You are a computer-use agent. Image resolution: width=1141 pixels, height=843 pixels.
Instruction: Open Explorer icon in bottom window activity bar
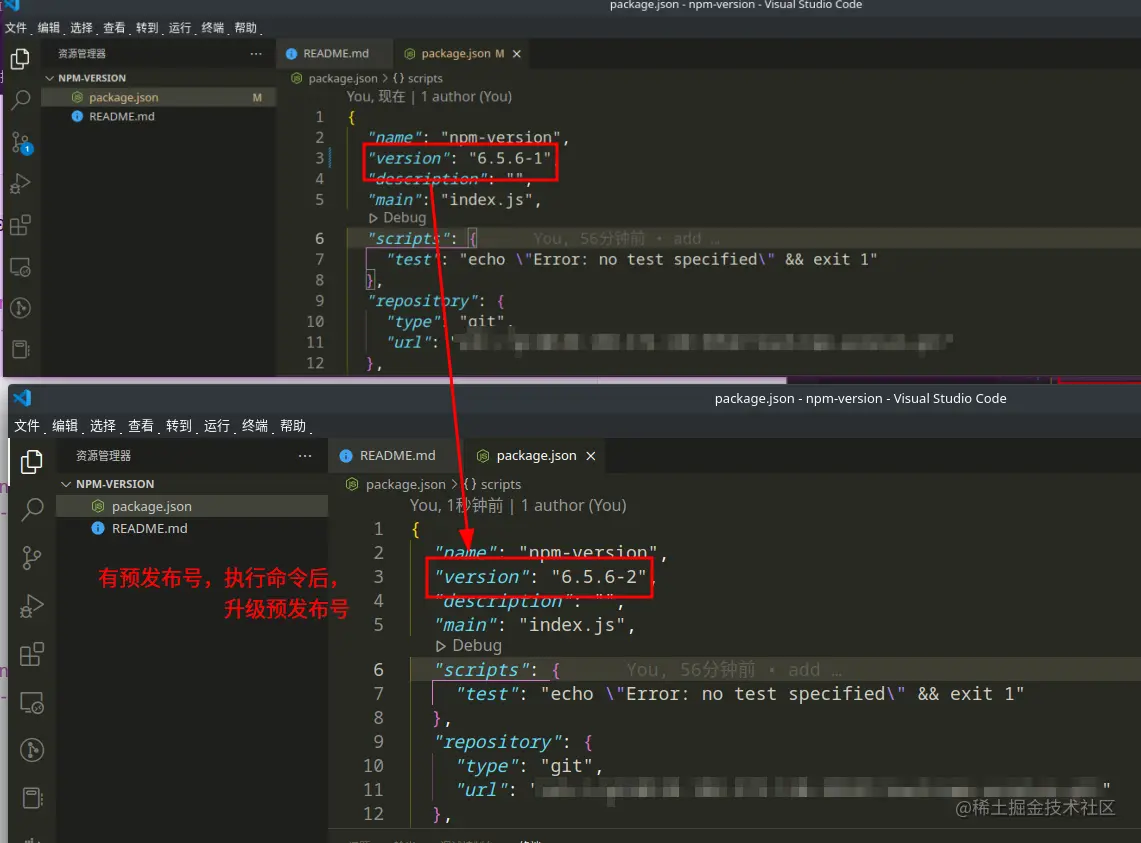[31, 462]
